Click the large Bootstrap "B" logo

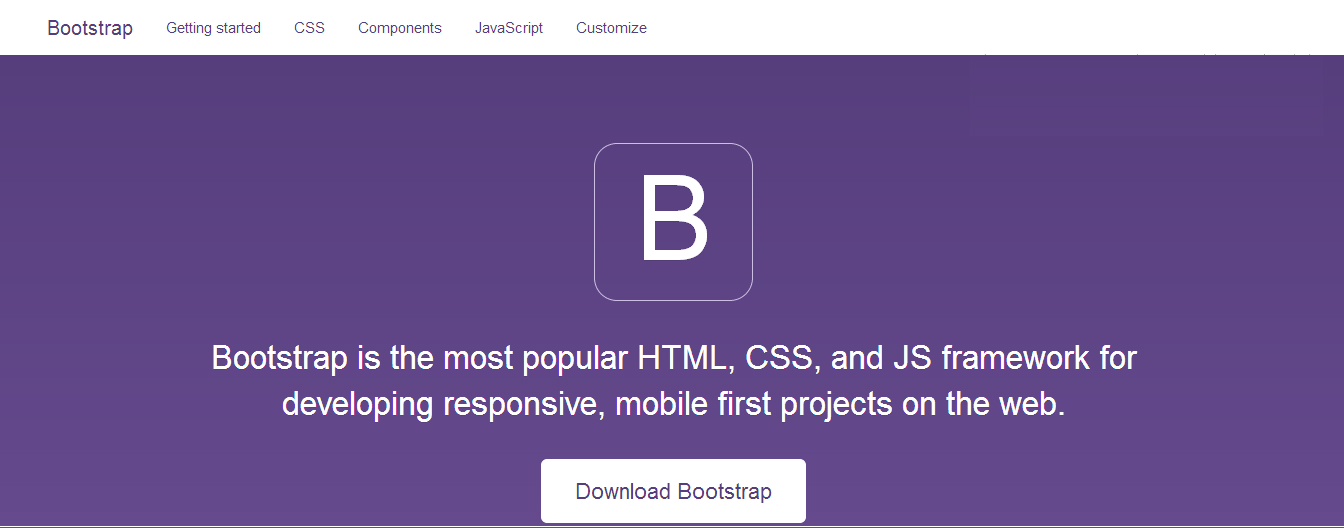pos(673,222)
